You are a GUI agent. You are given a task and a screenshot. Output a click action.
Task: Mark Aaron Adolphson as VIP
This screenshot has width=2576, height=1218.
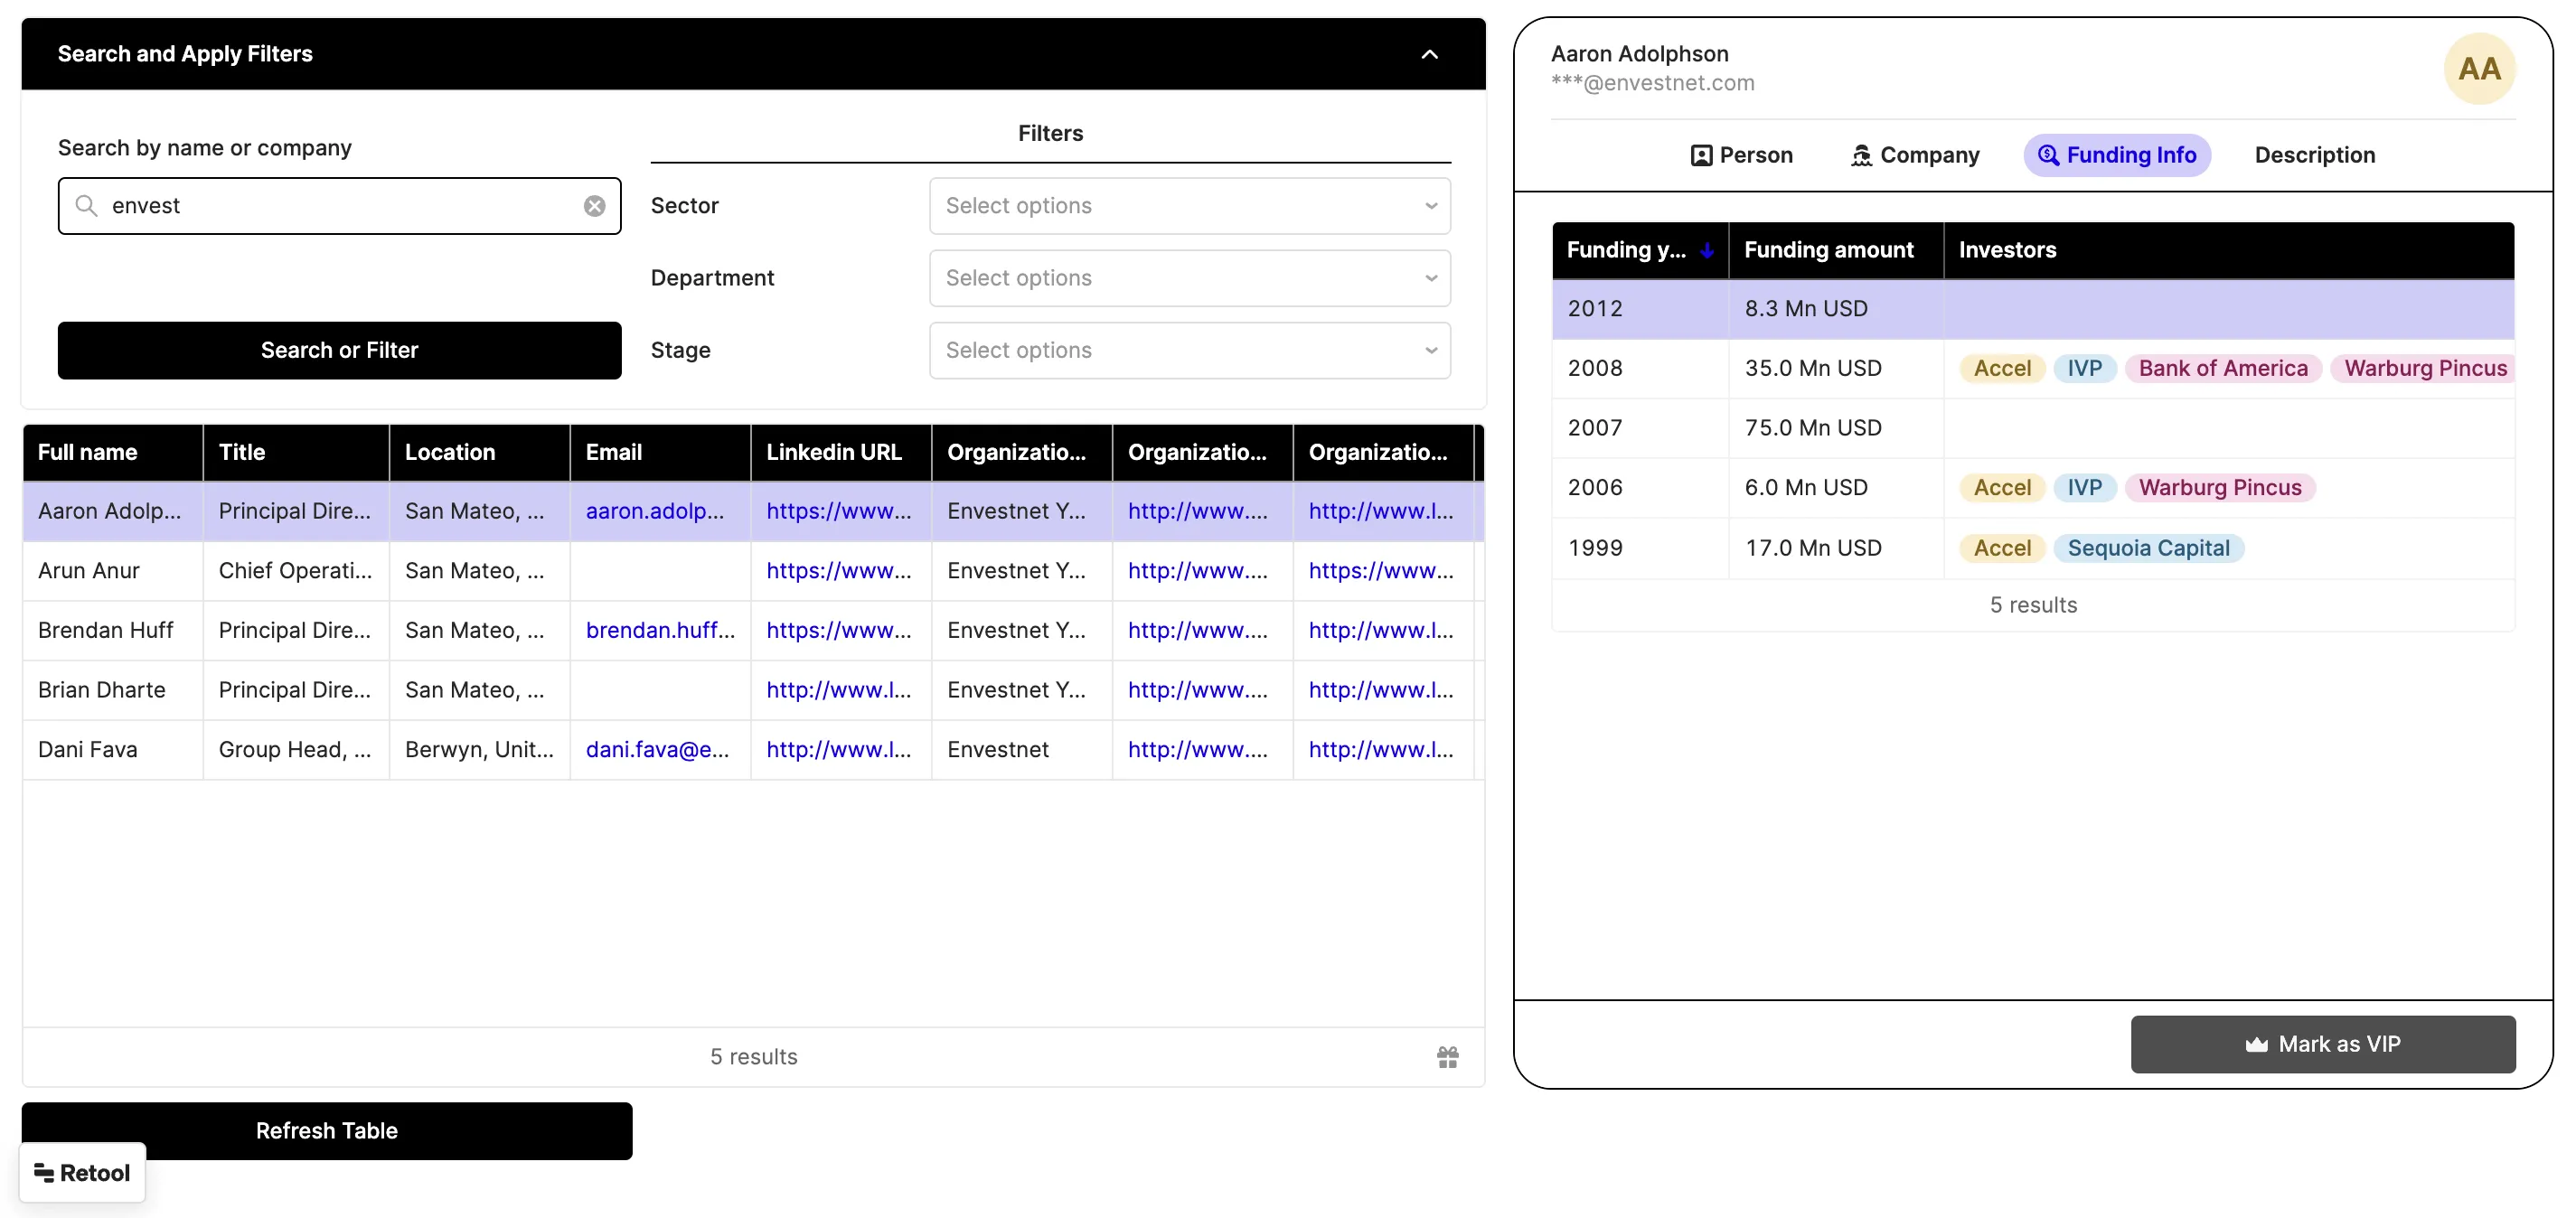(x=2322, y=1044)
